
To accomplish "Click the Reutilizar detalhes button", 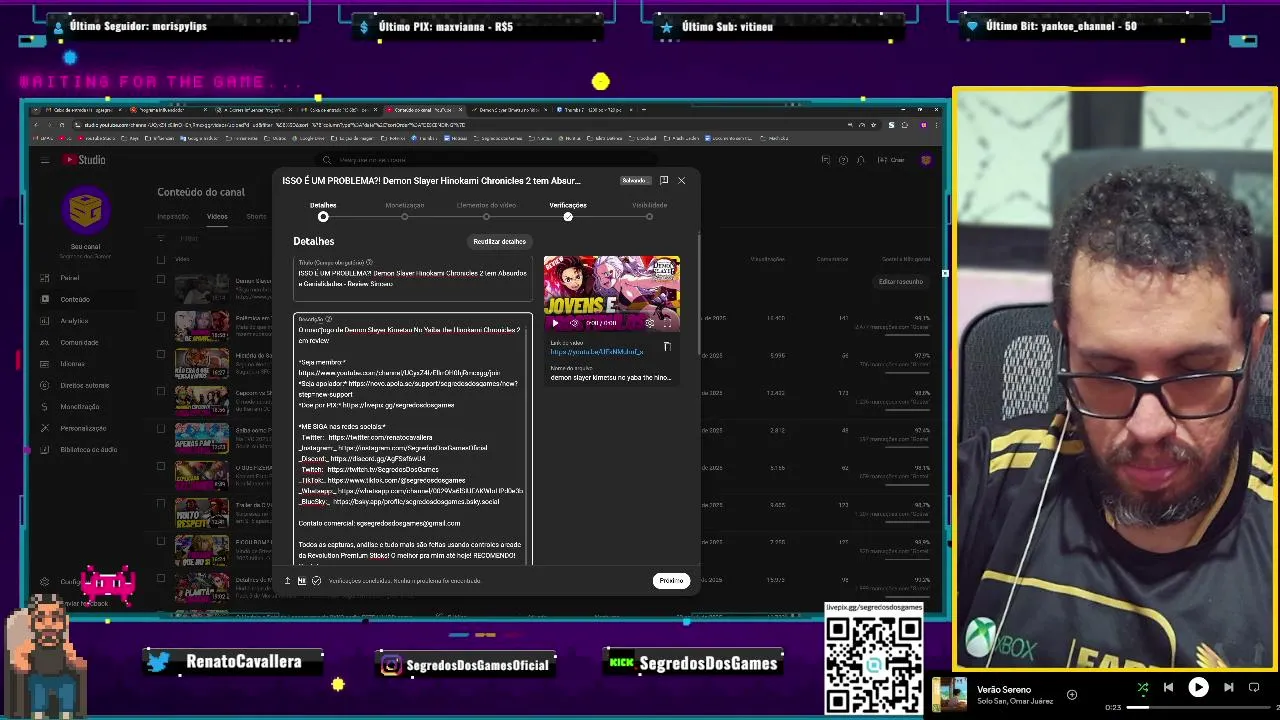I will [499, 241].
